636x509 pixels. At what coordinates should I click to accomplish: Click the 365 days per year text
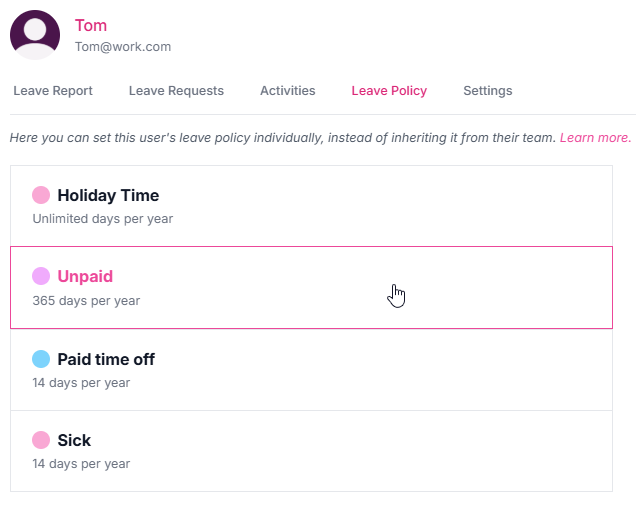(86, 301)
